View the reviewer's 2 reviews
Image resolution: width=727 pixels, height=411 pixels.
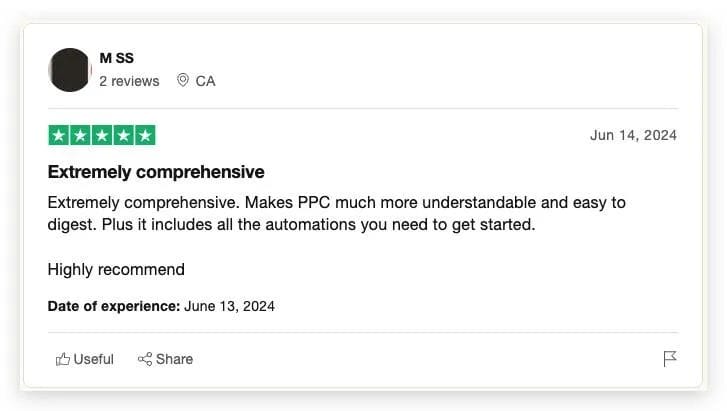[129, 81]
